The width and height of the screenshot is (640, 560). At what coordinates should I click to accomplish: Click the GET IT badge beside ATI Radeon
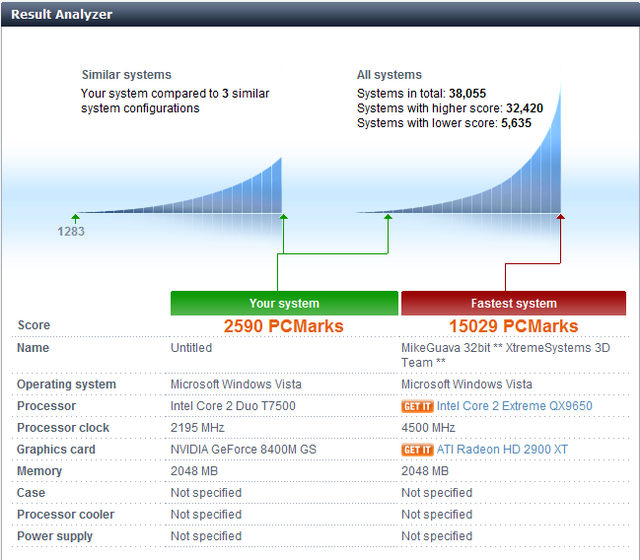pyautogui.click(x=417, y=450)
